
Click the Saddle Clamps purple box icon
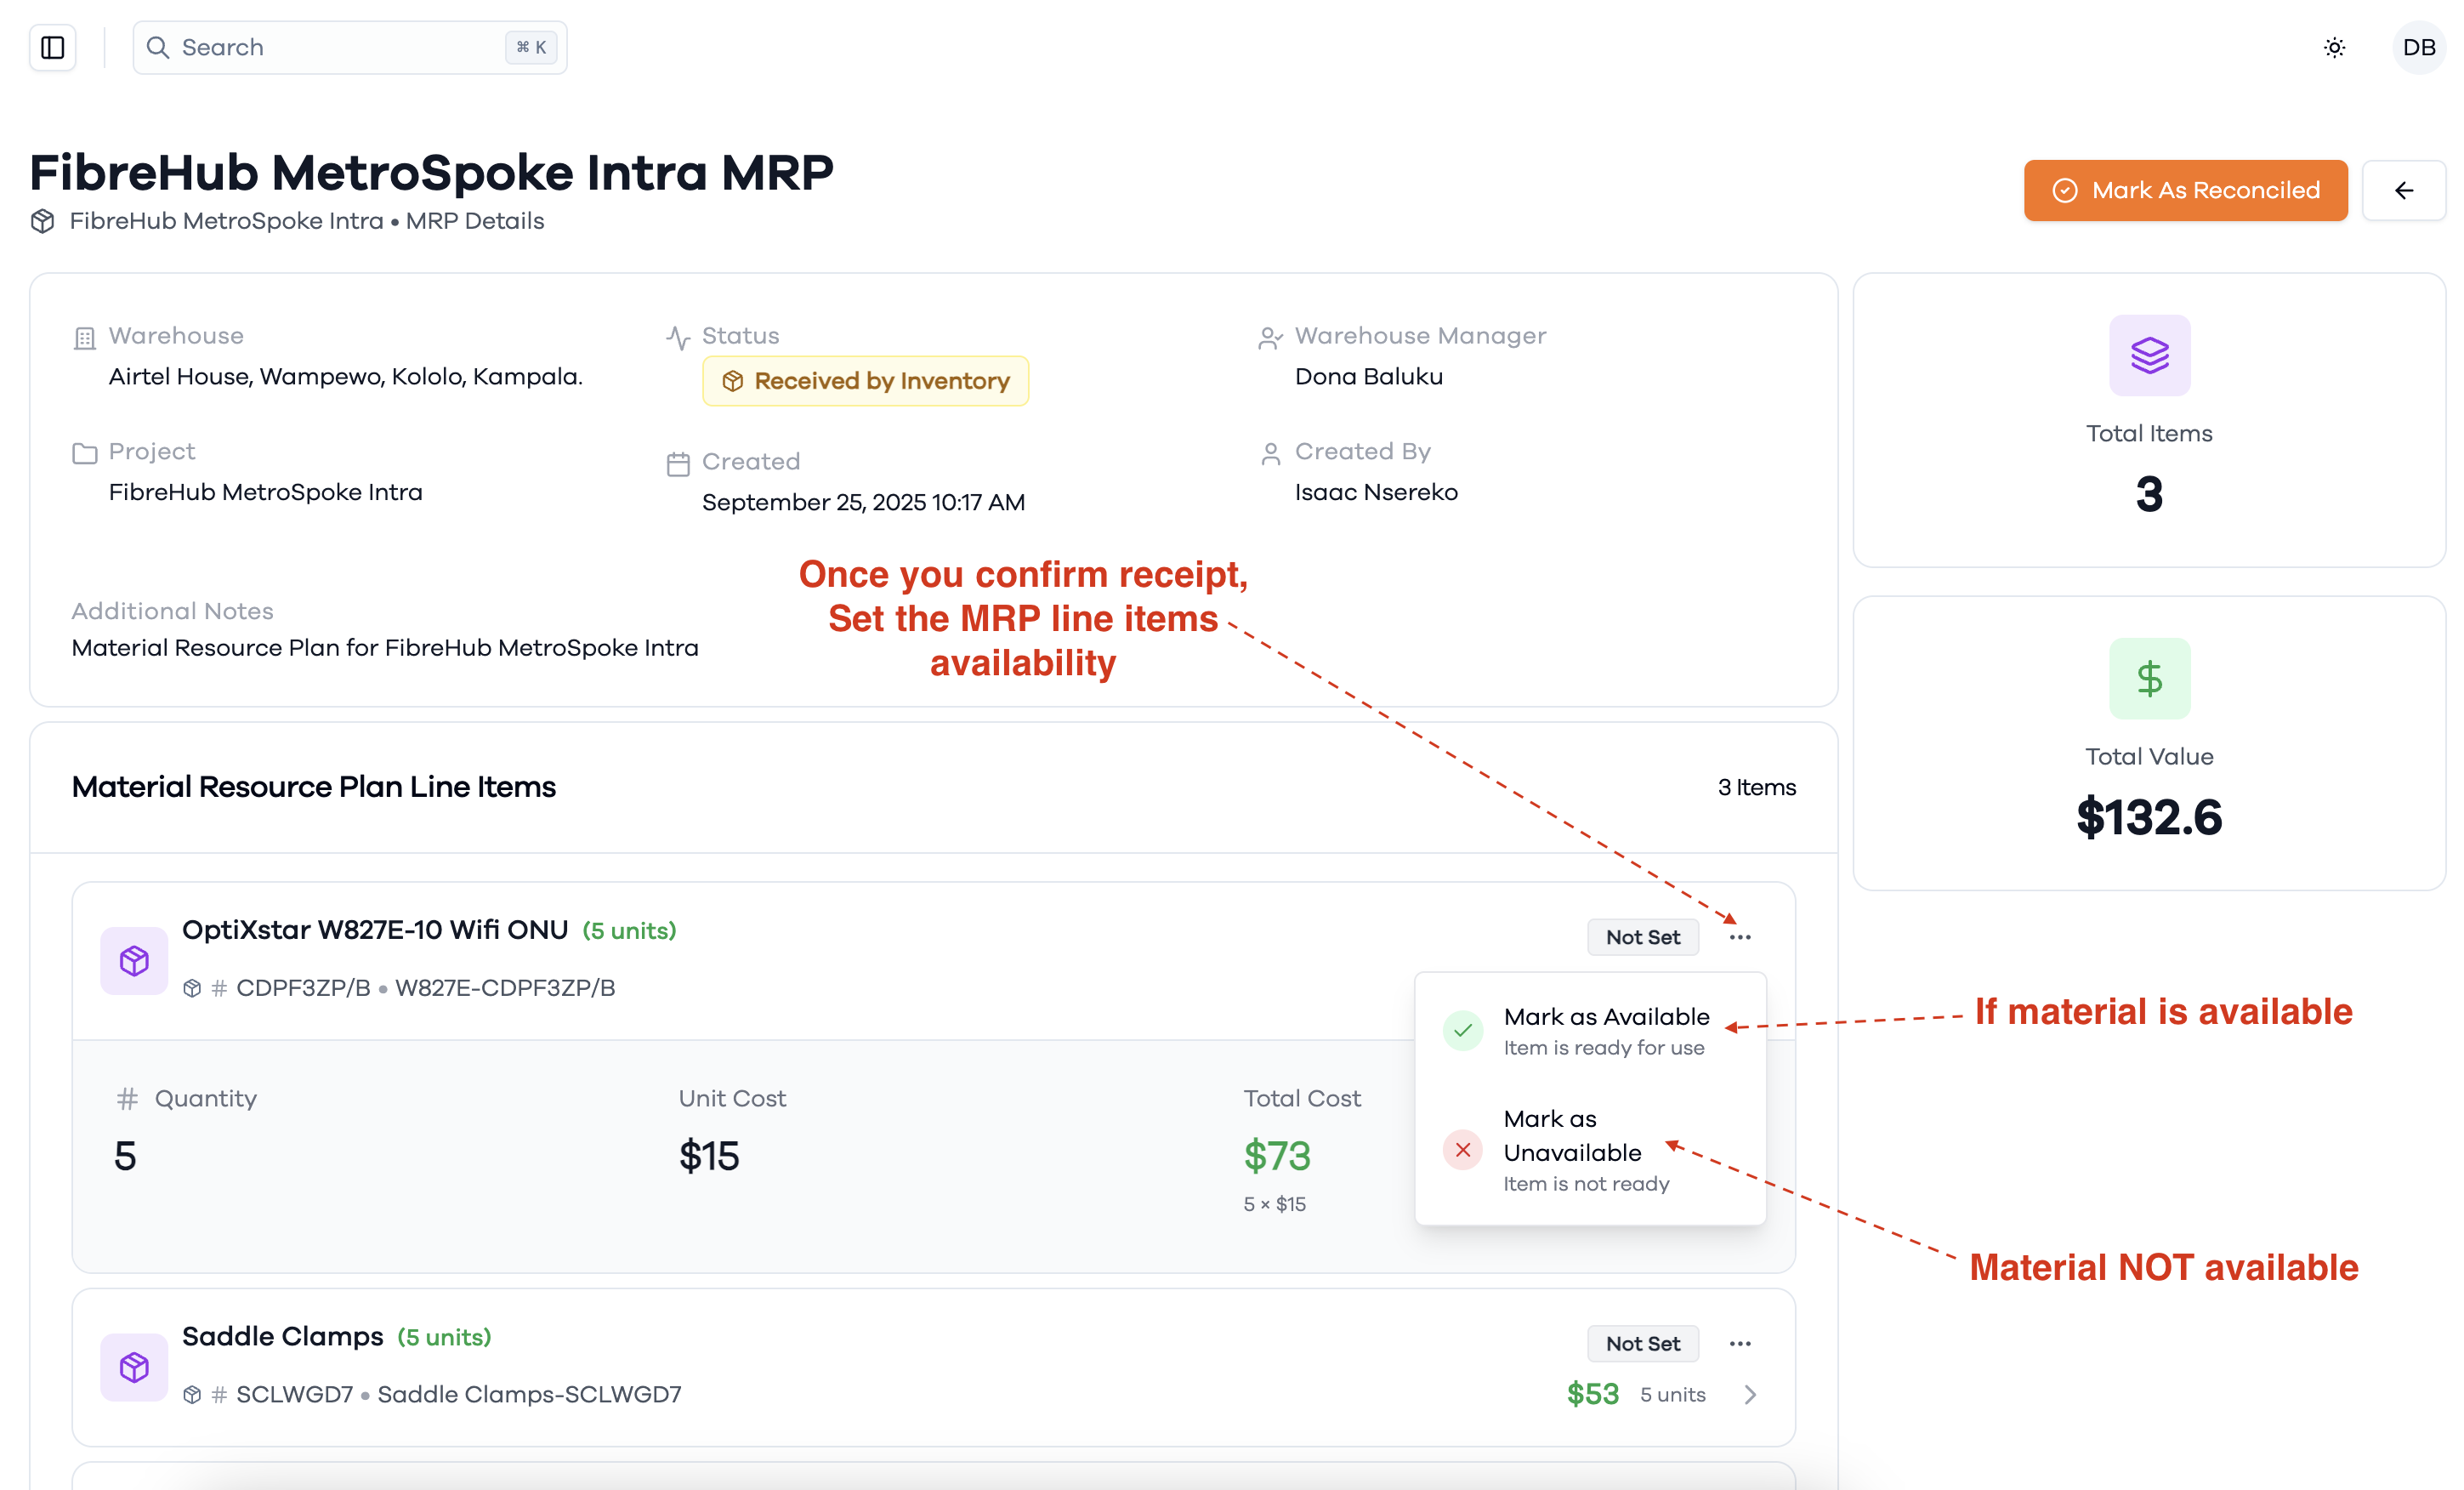(134, 1366)
